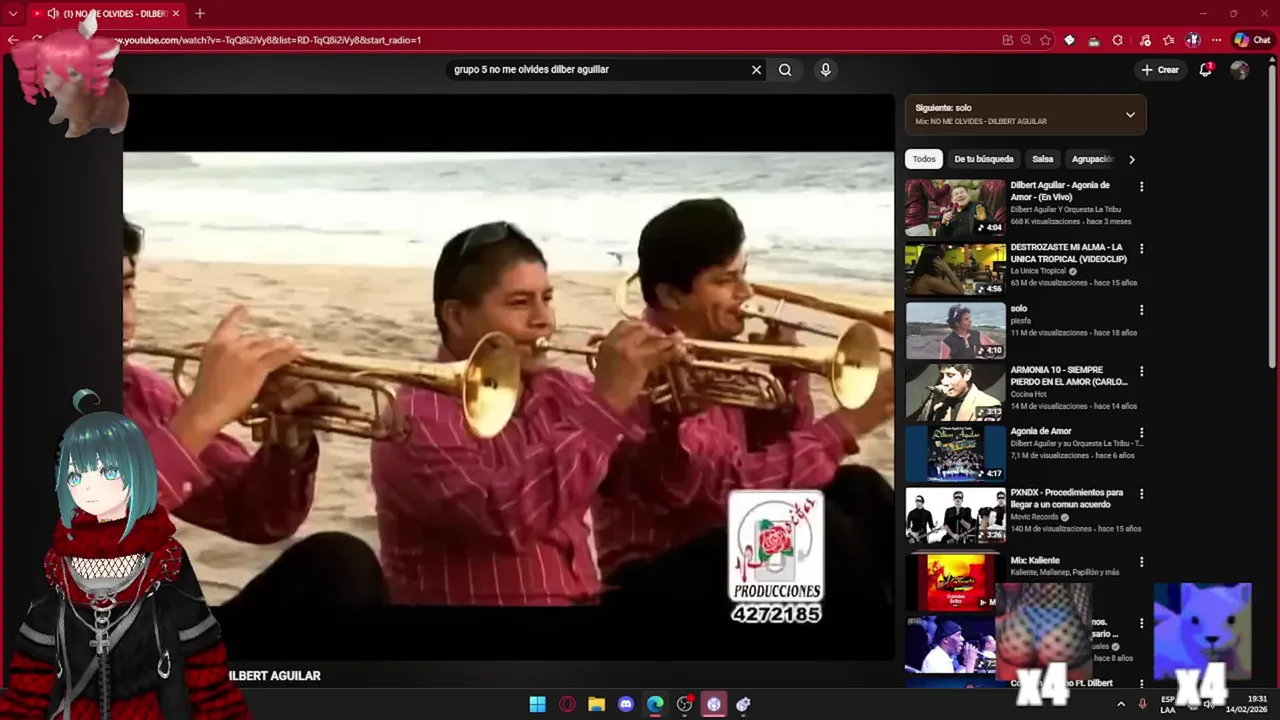Open YouTube account avatar menu
The image size is (1280, 720).
[1240, 70]
